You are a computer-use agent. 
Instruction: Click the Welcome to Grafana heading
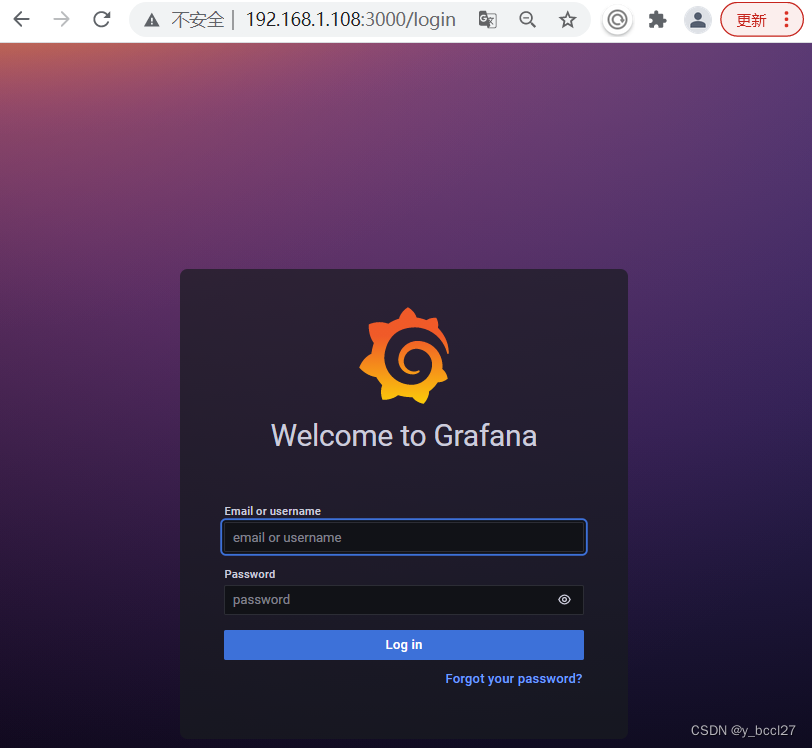(x=404, y=436)
